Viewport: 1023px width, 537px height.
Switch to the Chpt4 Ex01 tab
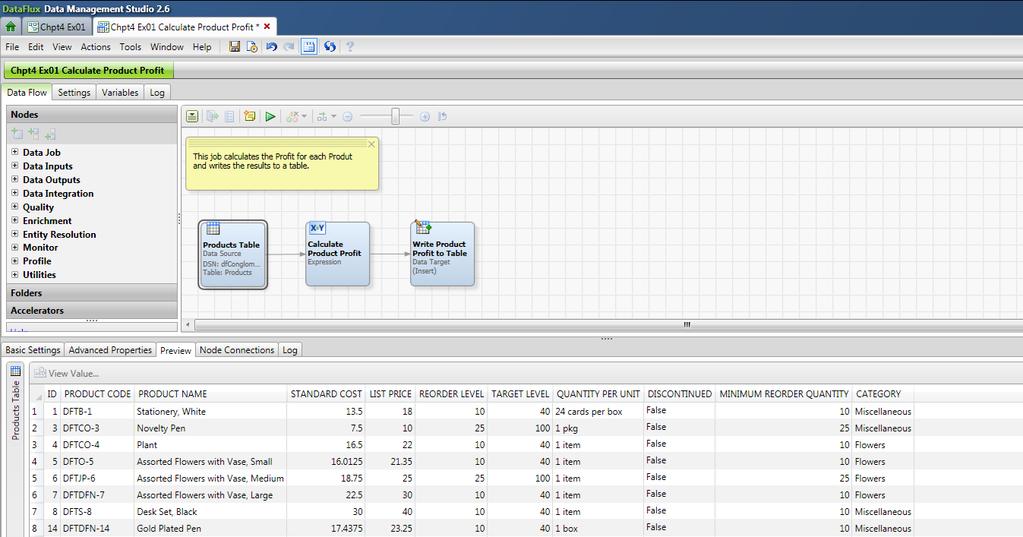point(57,27)
